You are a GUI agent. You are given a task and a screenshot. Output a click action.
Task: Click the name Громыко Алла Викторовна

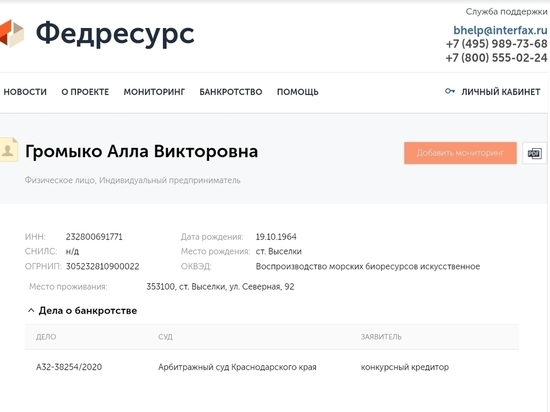pyautogui.click(x=141, y=151)
